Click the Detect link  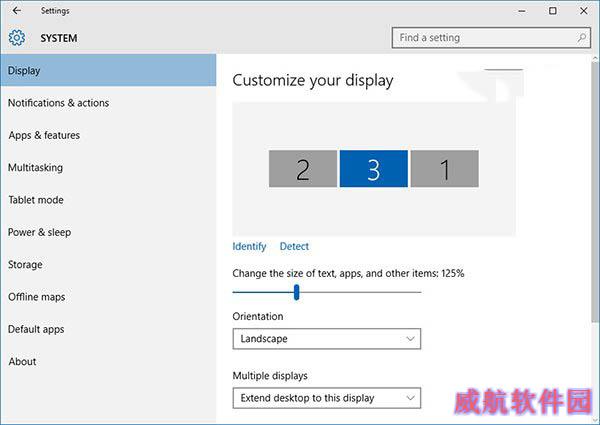[x=294, y=246]
